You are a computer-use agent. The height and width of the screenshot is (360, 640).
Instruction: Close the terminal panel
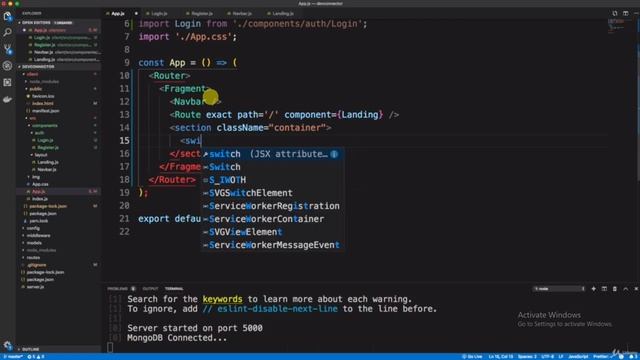pos(636,289)
